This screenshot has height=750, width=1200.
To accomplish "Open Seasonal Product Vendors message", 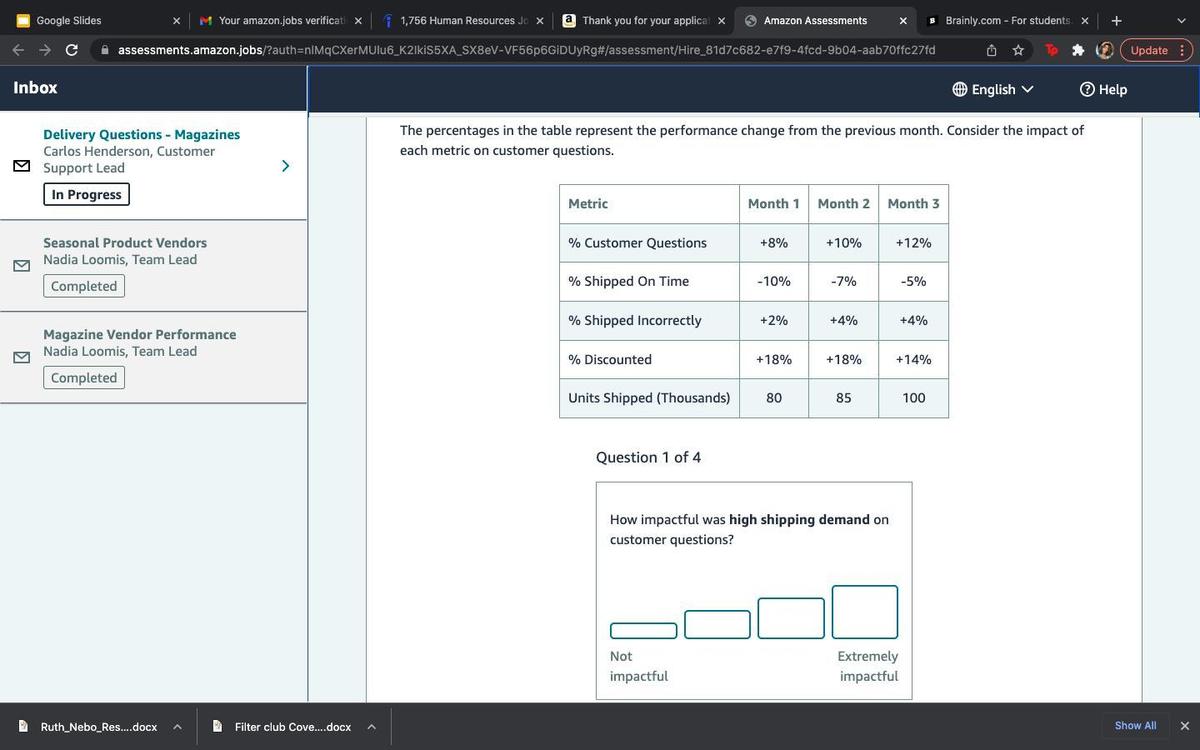I will click(x=153, y=266).
